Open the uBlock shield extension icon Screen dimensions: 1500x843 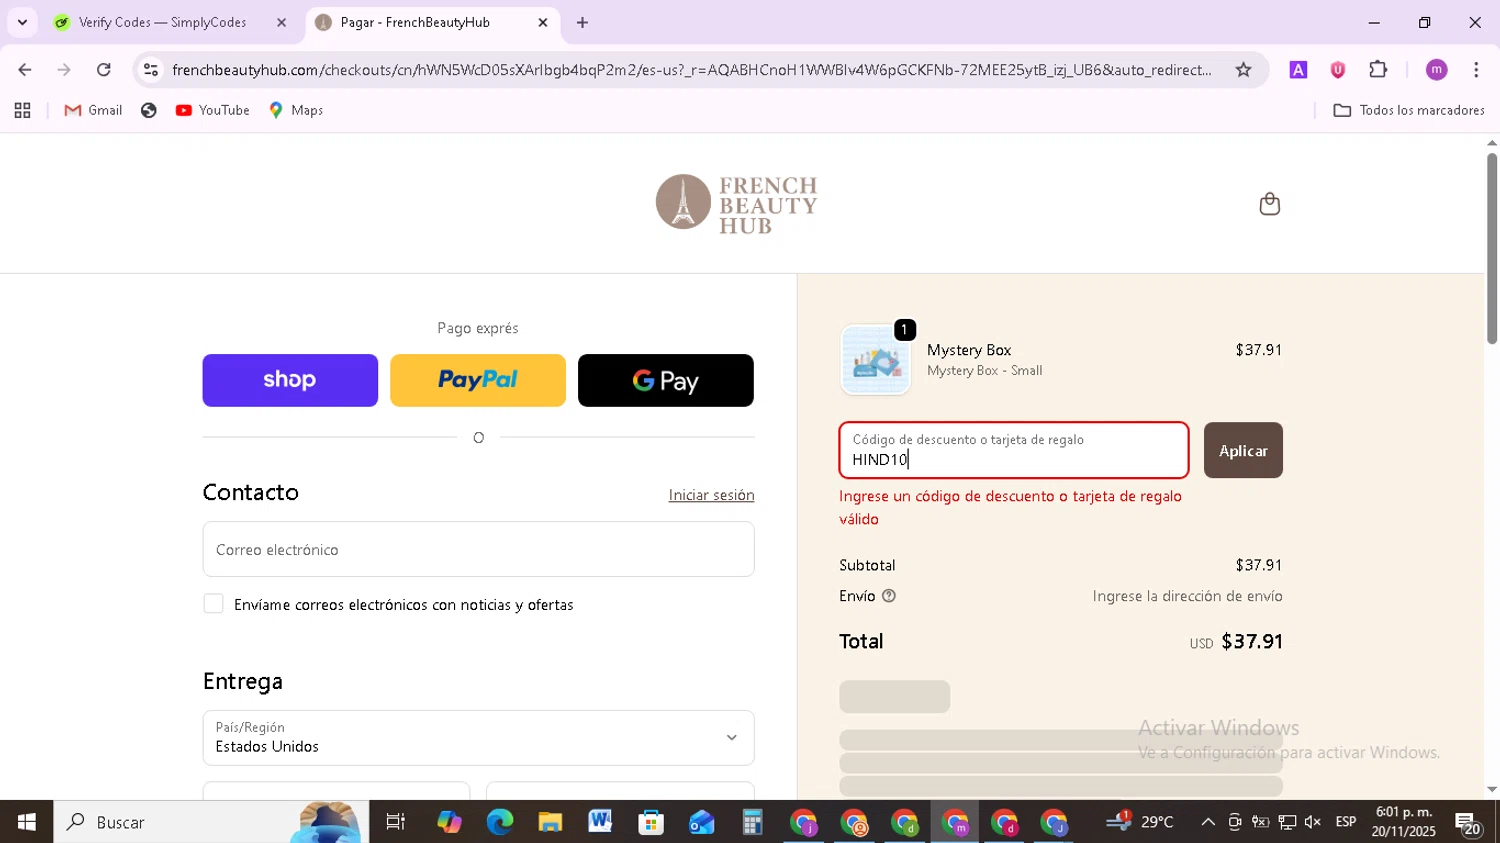coord(1338,70)
